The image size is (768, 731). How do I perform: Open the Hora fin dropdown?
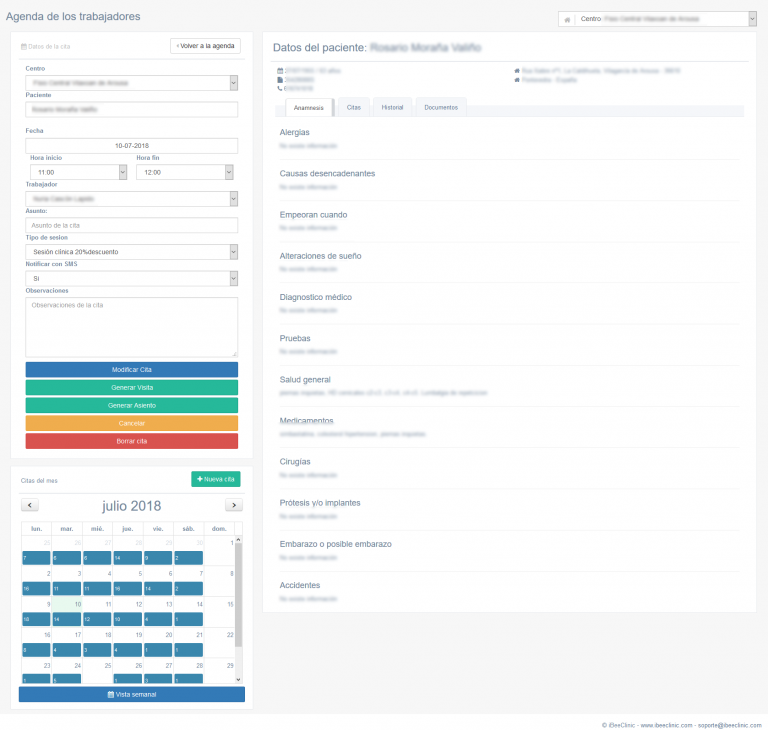pyautogui.click(x=184, y=172)
